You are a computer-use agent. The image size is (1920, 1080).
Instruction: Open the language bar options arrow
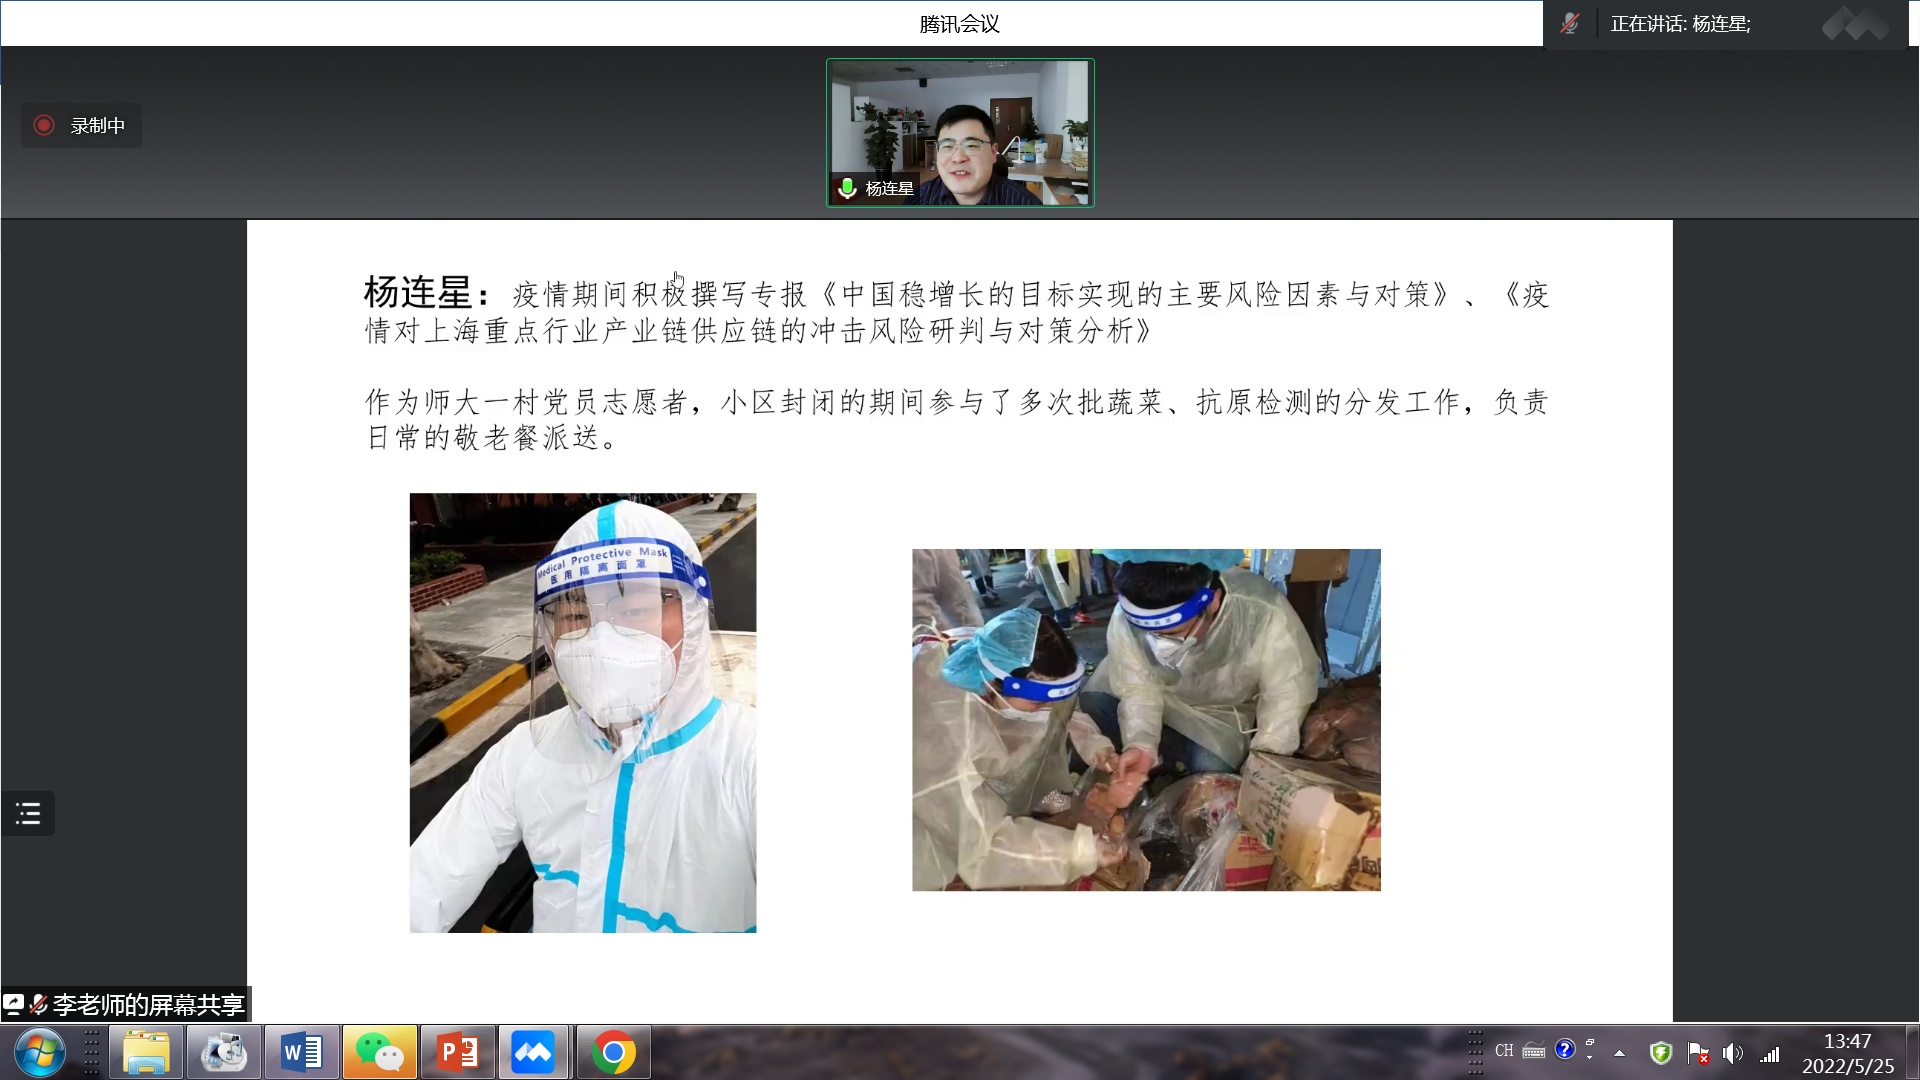[x=1590, y=1057]
